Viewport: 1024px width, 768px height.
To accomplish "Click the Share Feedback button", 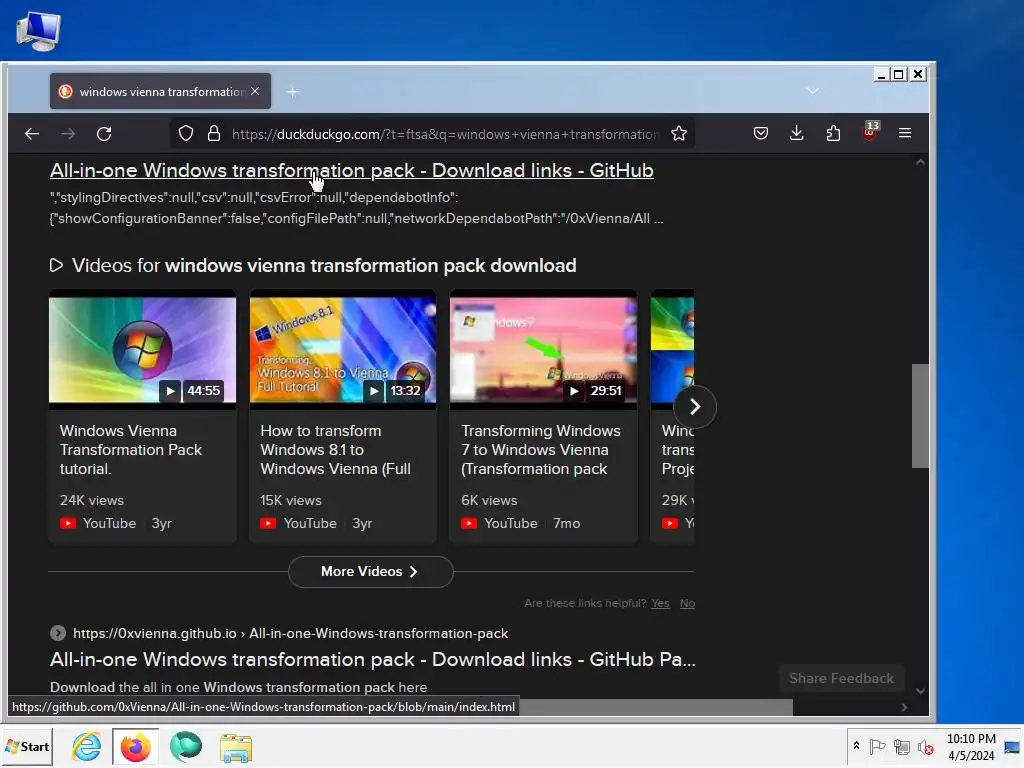I will 841,679.
